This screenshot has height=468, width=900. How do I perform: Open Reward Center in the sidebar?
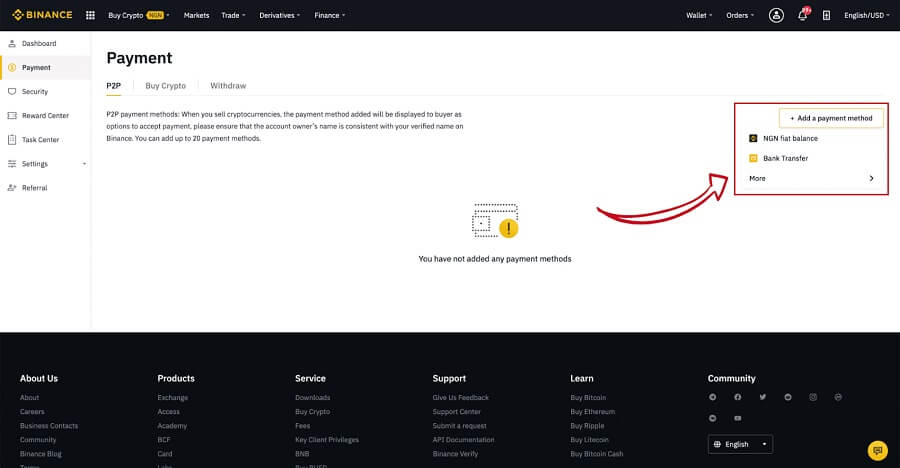45,115
